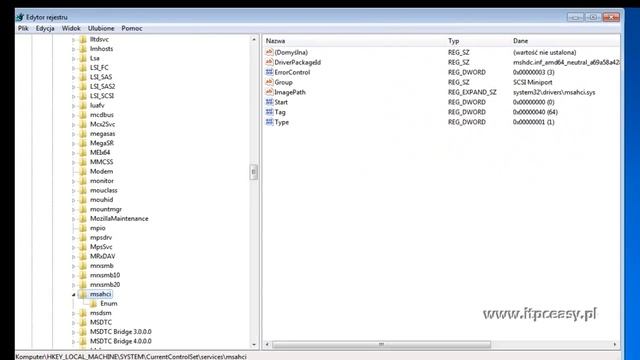Click the MozillaMaintenance folder icon
The height and width of the screenshot is (360, 640).
[83, 218]
